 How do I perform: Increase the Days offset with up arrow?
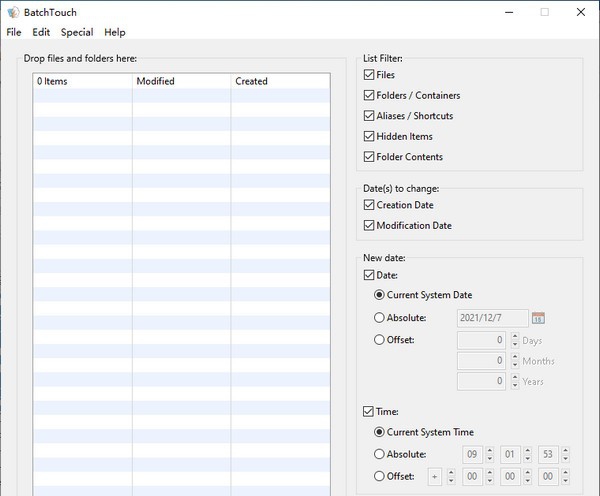tap(515, 336)
